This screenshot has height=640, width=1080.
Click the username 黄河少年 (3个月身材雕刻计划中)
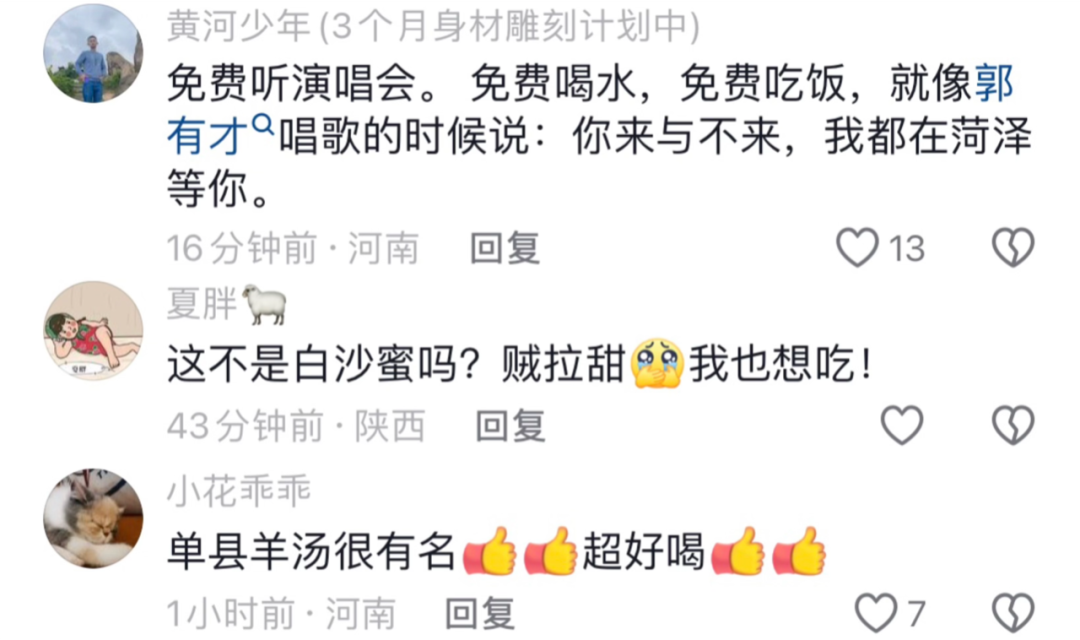433,27
